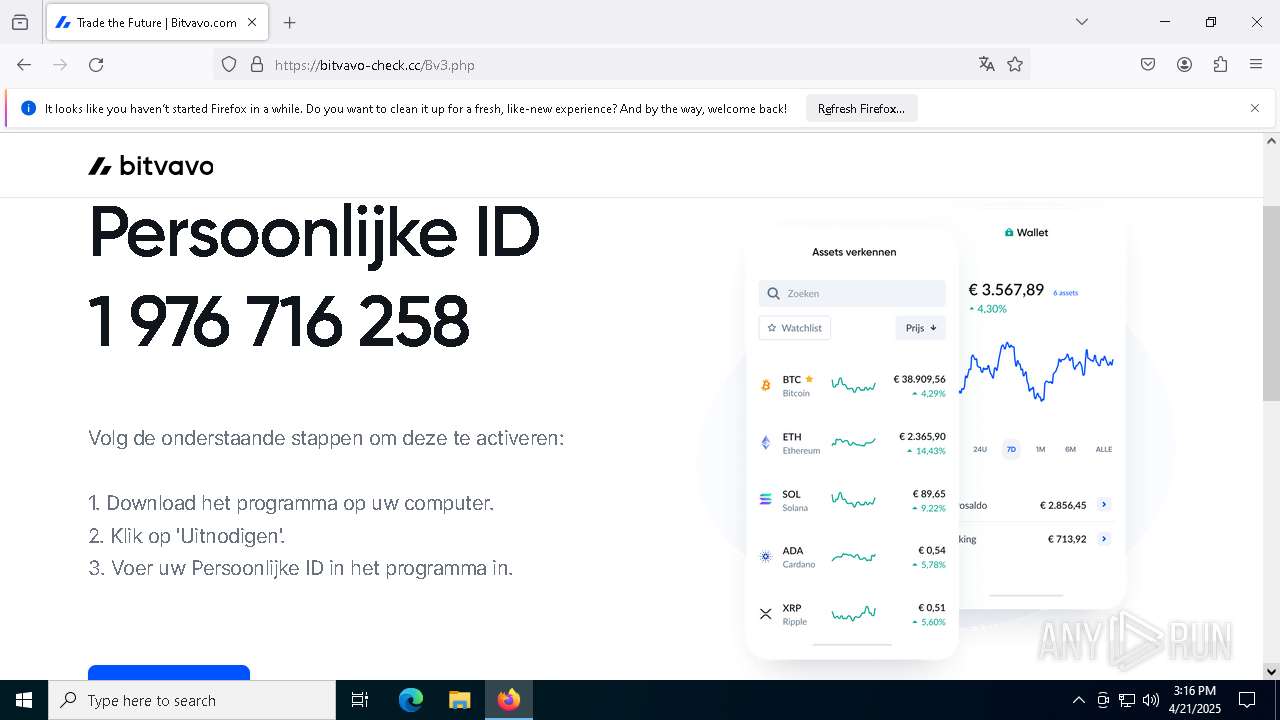
Task: Click the 3:16 PM clock
Action: pos(1194,691)
